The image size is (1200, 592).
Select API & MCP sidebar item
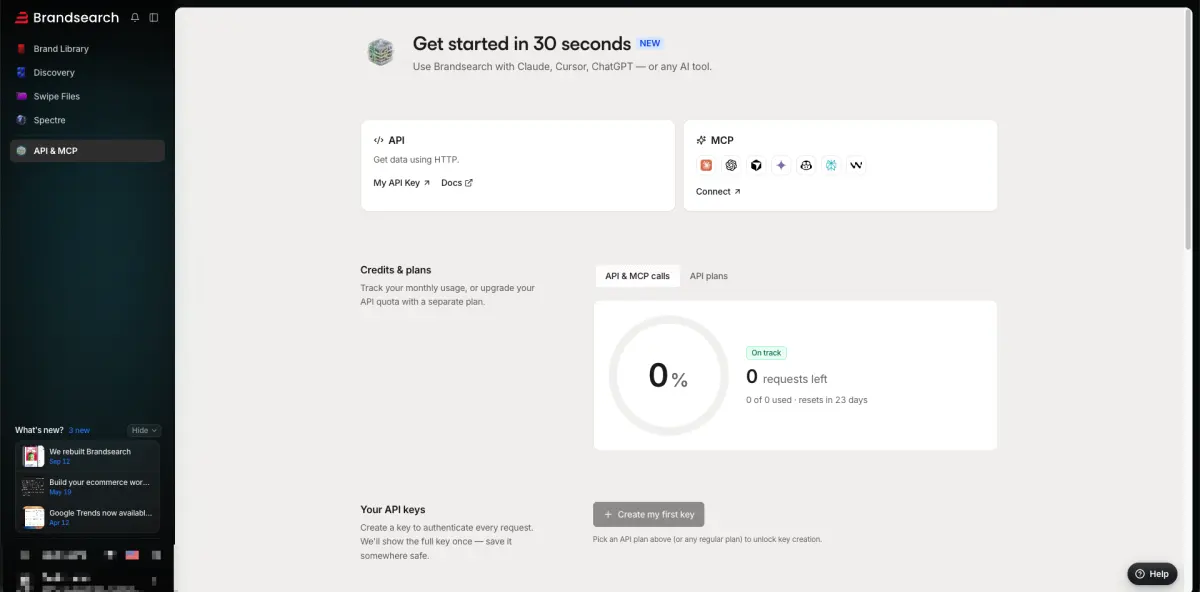coord(87,151)
